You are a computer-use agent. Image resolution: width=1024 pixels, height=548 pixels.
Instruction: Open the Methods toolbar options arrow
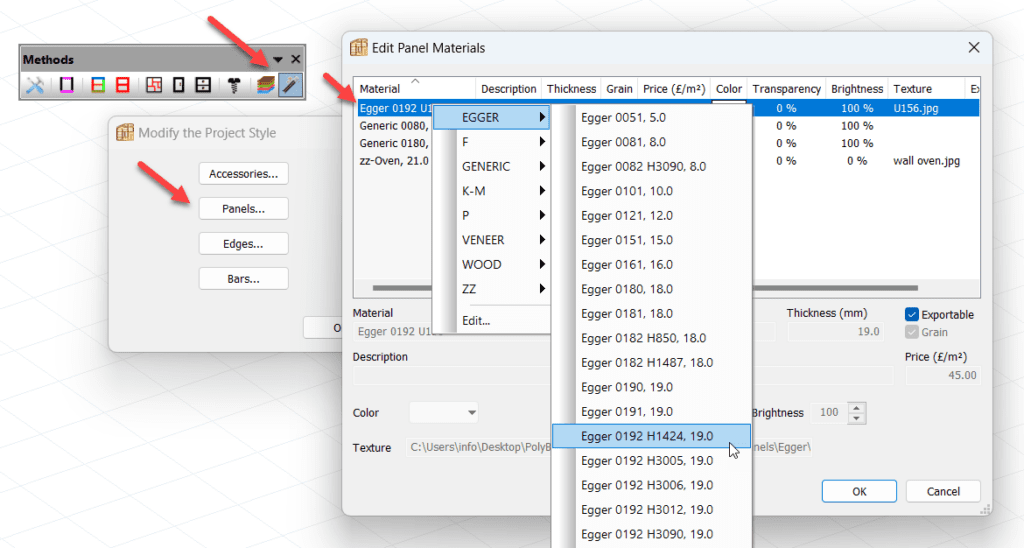click(x=278, y=60)
